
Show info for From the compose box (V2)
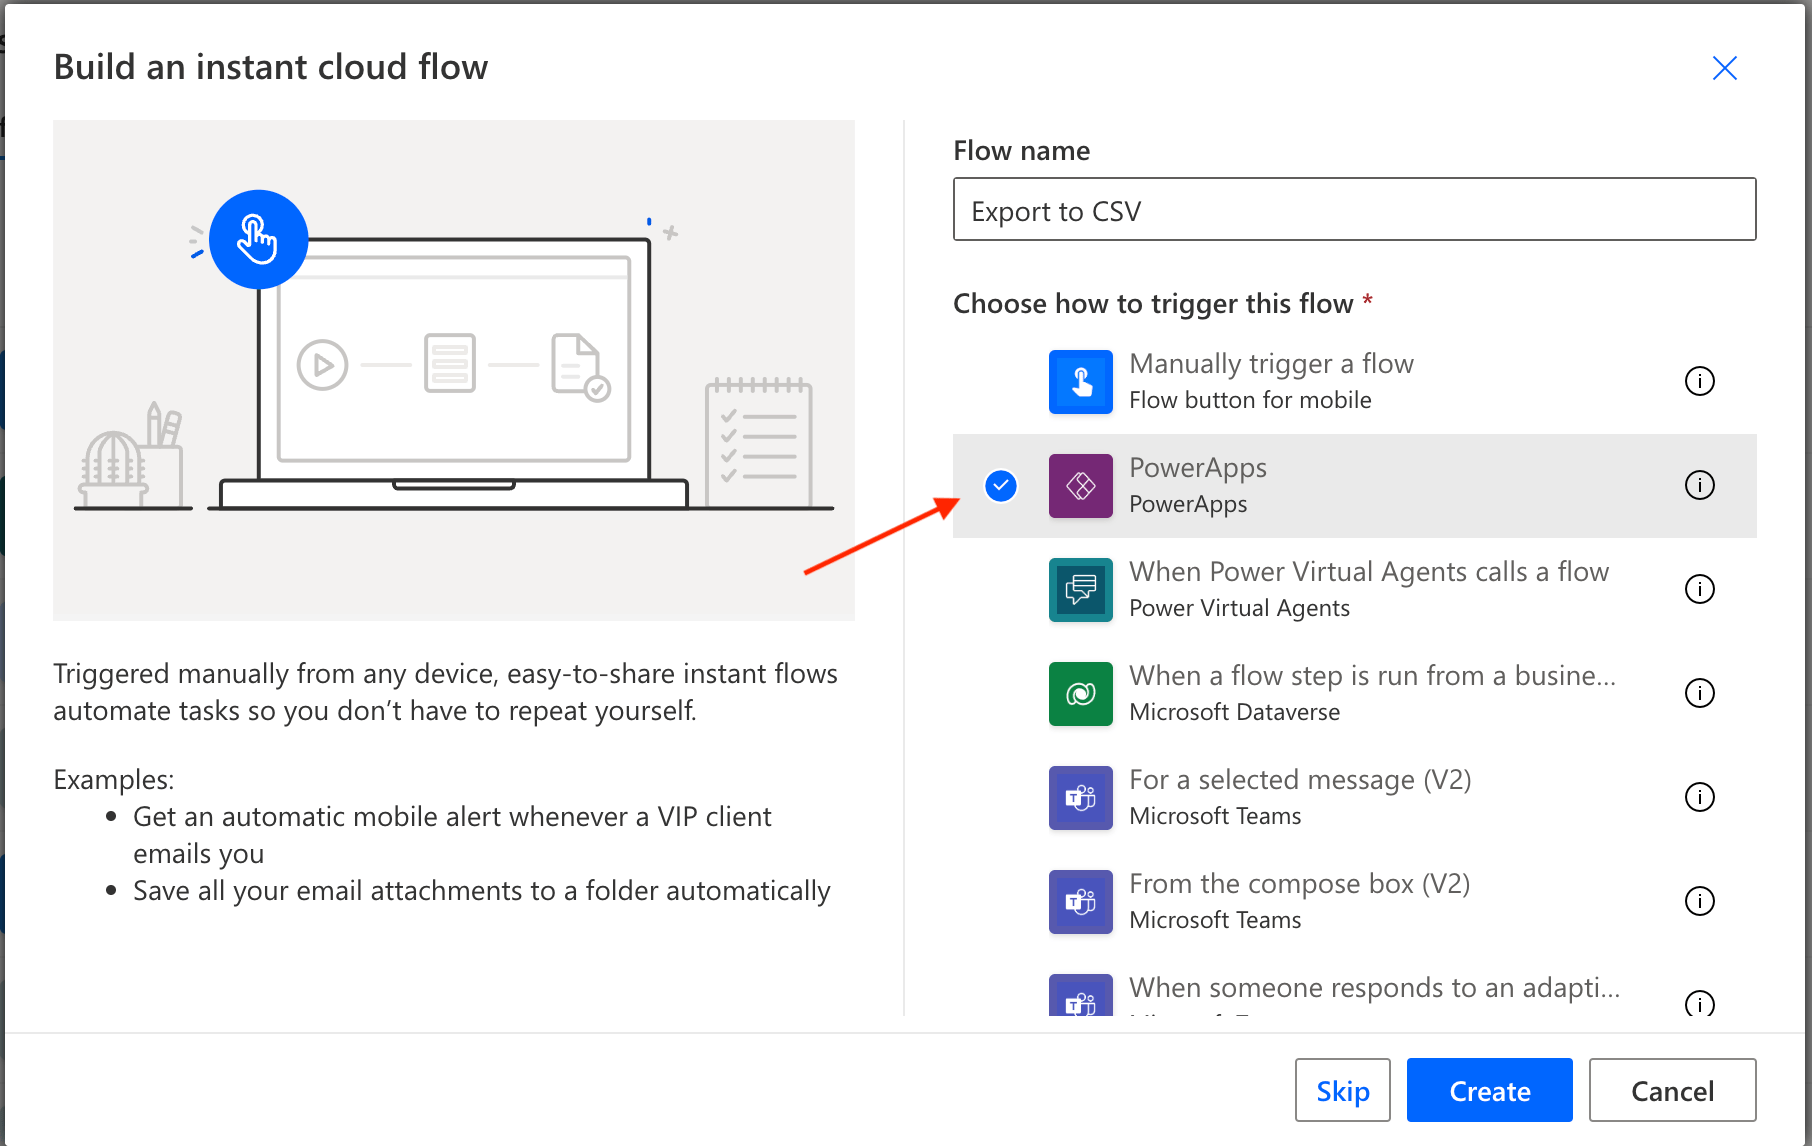tap(1699, 901)
